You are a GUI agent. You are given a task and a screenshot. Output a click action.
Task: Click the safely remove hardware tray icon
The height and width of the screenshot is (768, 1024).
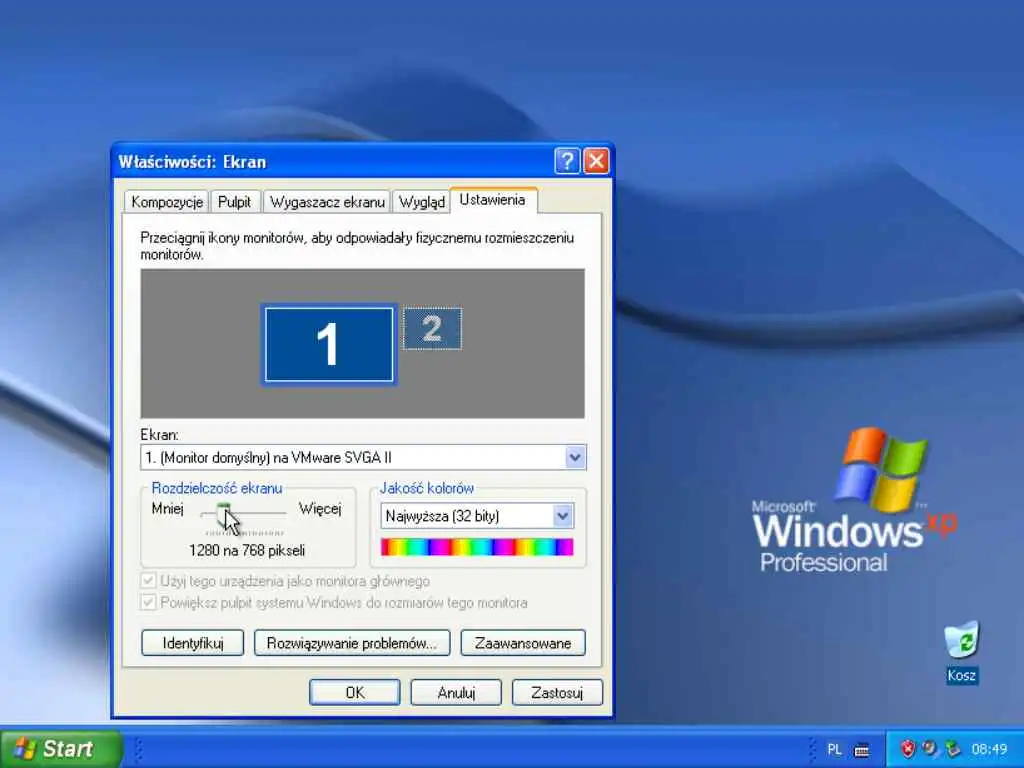[953, 748]
